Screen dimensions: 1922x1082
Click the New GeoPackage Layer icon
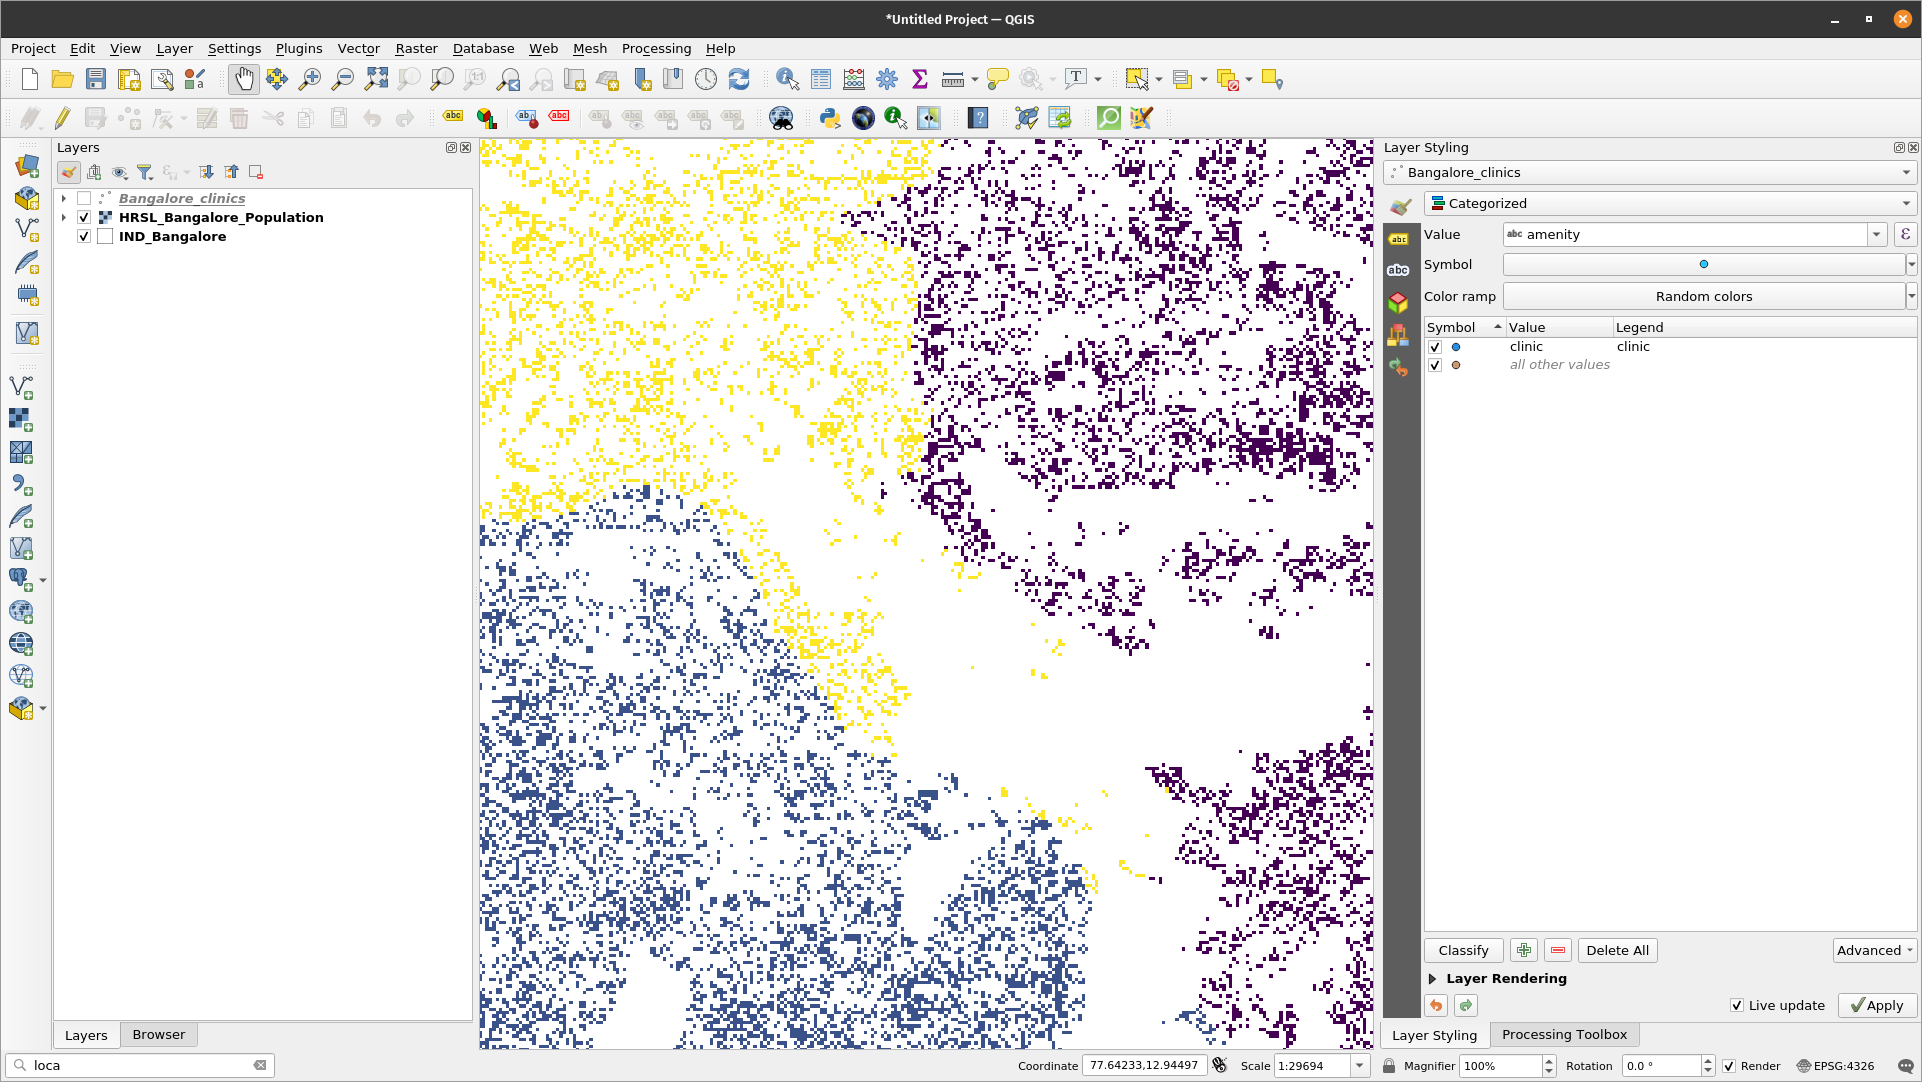26,198
